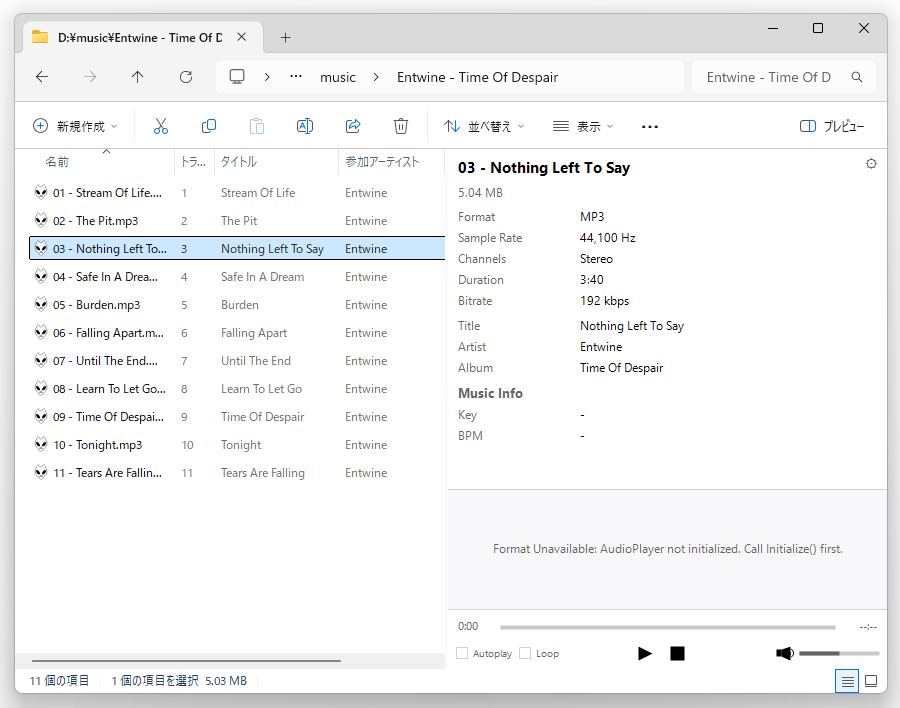
Task: Open the 表示 view dropdown
Action: [x=583, y=126]
